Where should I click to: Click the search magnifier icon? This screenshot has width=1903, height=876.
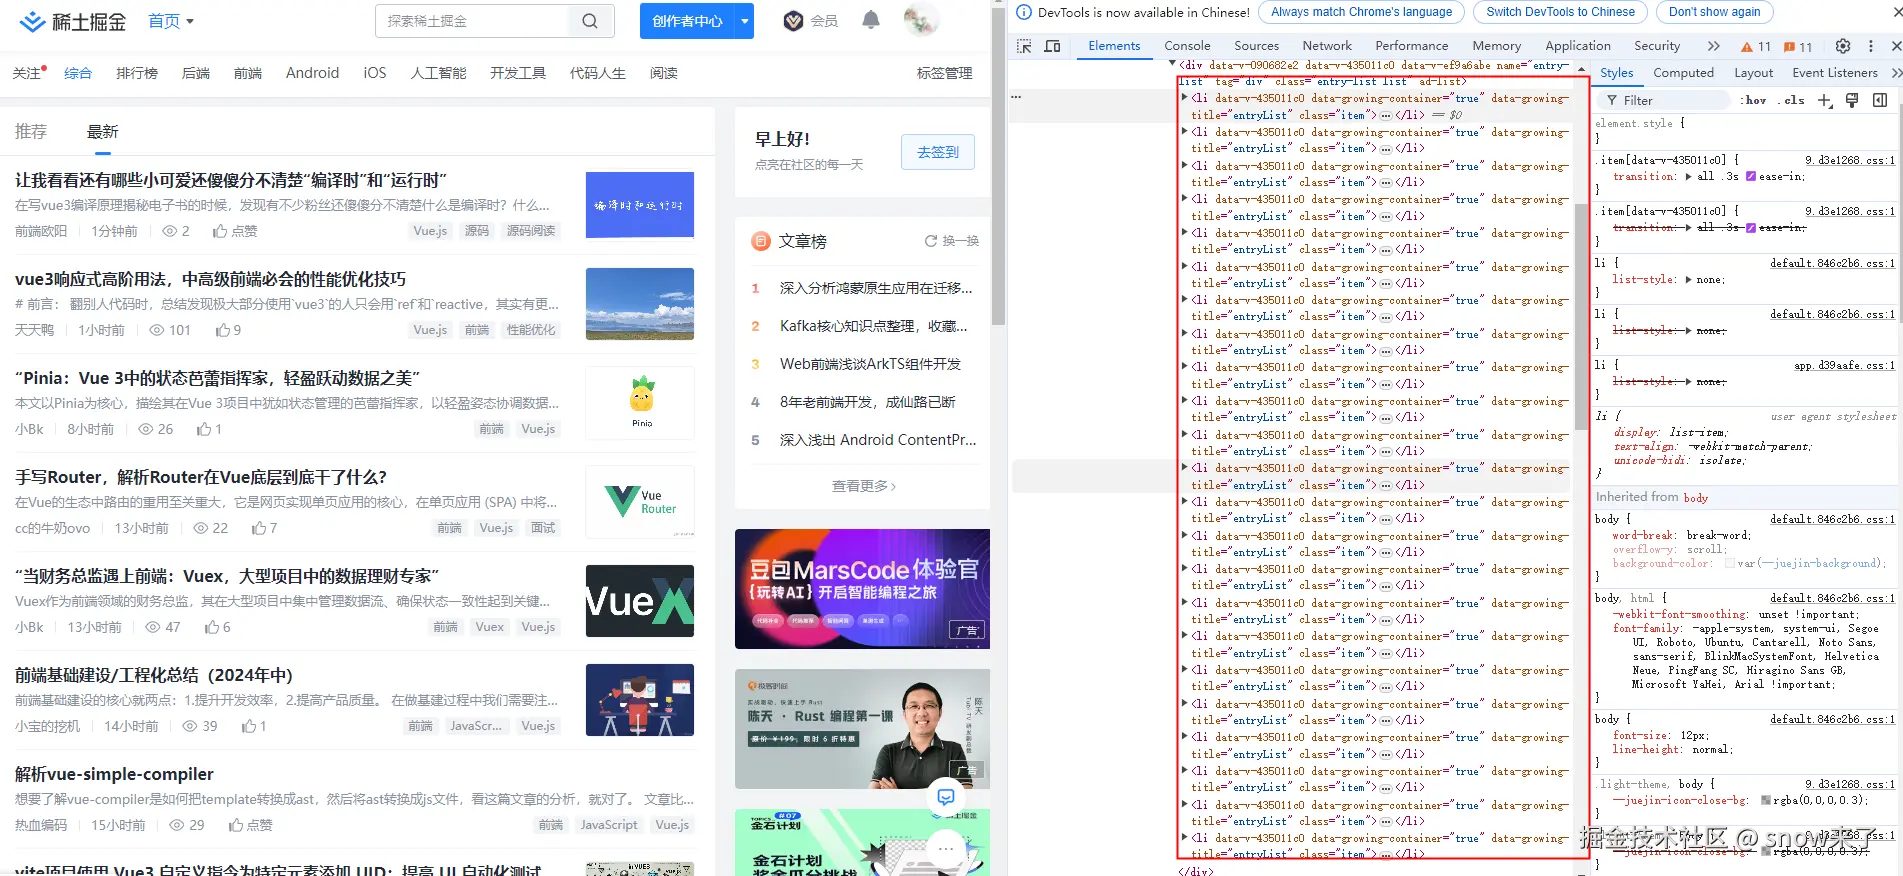pos(590,21)
